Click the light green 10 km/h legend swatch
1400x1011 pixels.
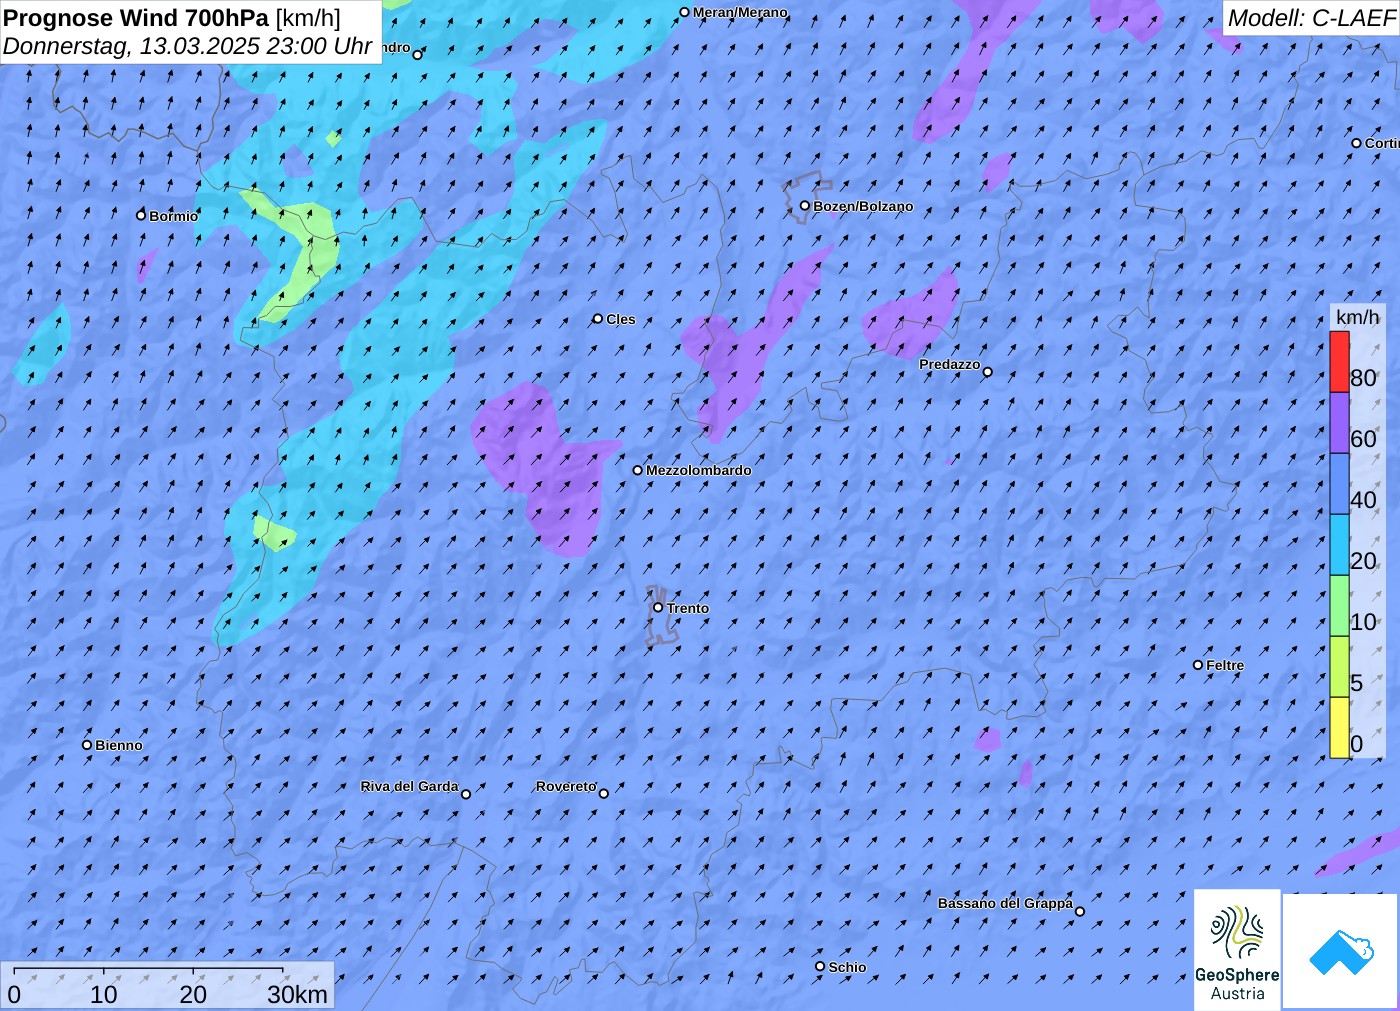point(1339,605)
